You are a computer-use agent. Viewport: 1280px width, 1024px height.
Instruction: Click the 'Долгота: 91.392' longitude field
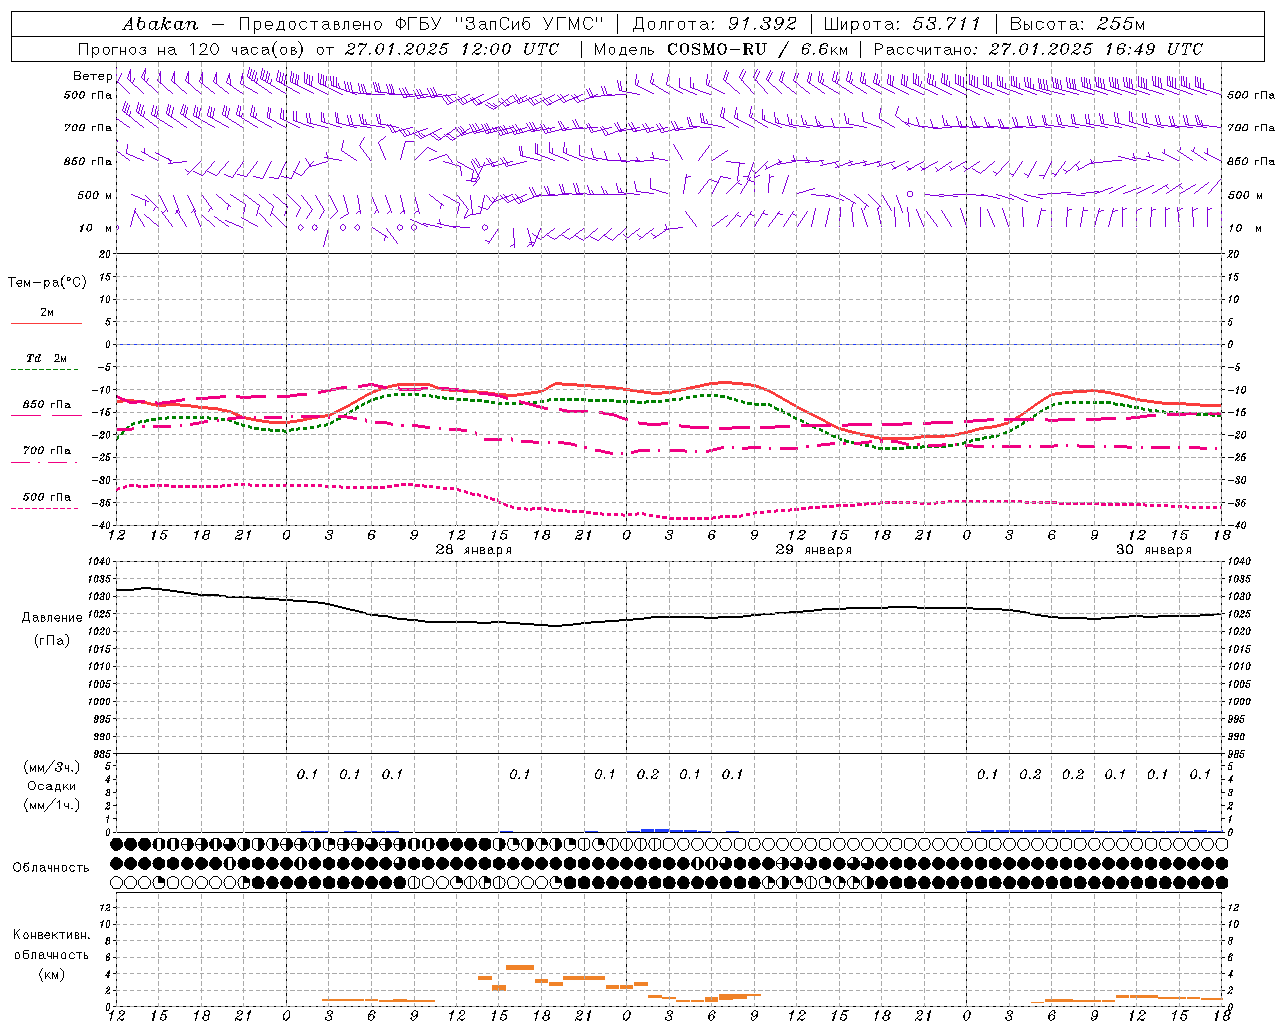click(715, 24)
